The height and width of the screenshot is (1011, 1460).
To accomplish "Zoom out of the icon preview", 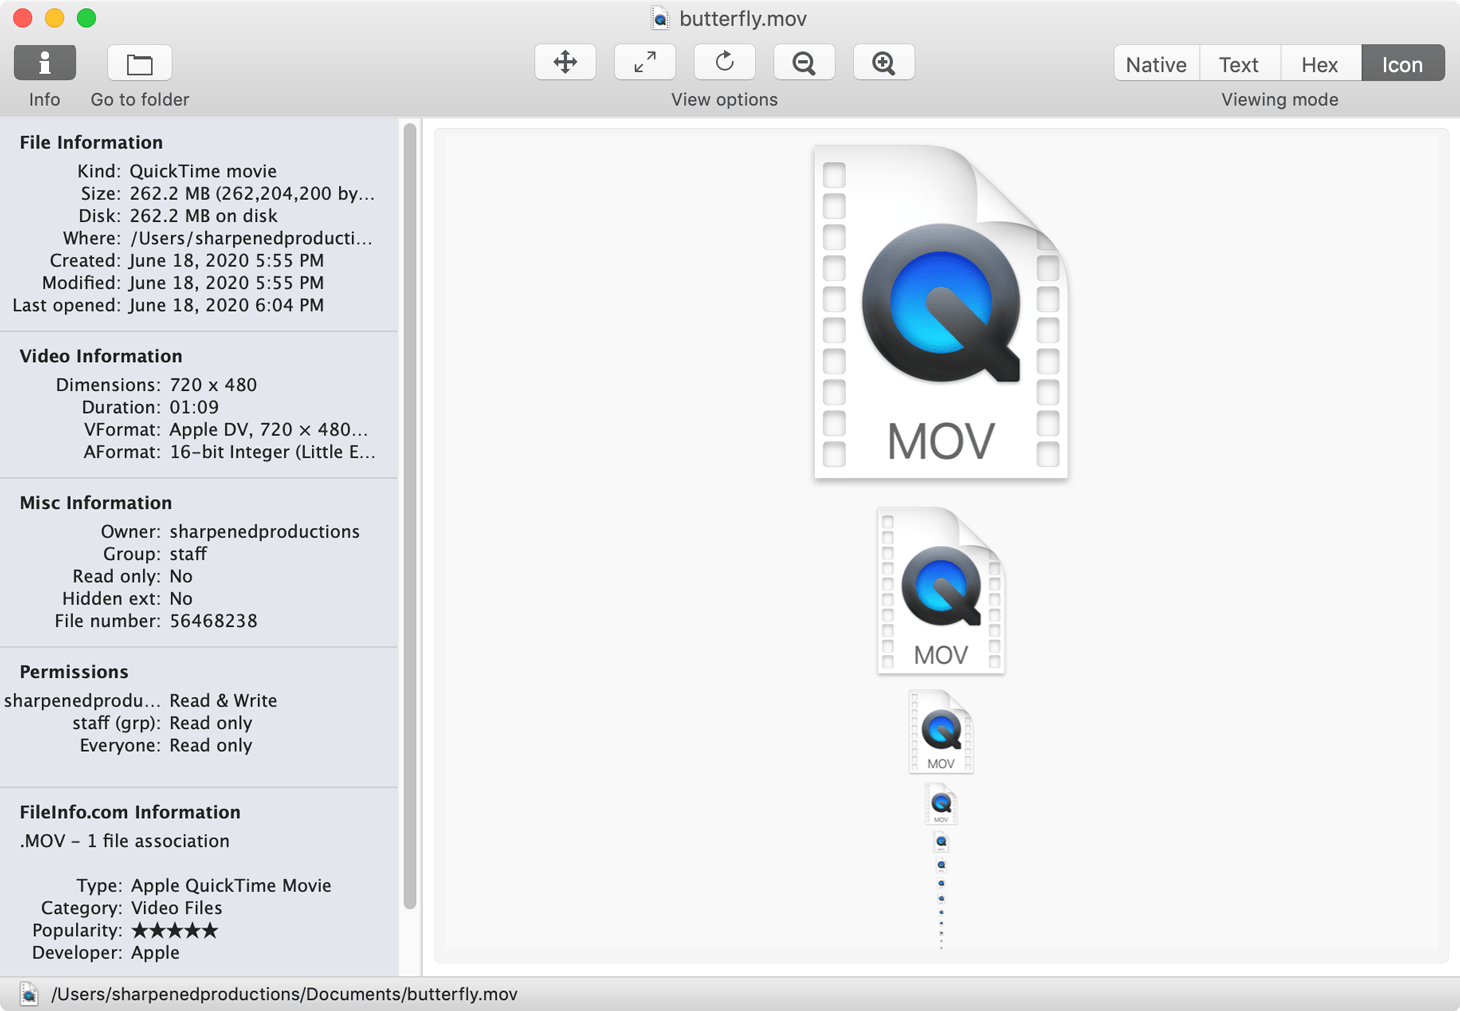I will (x=804, y=62).
